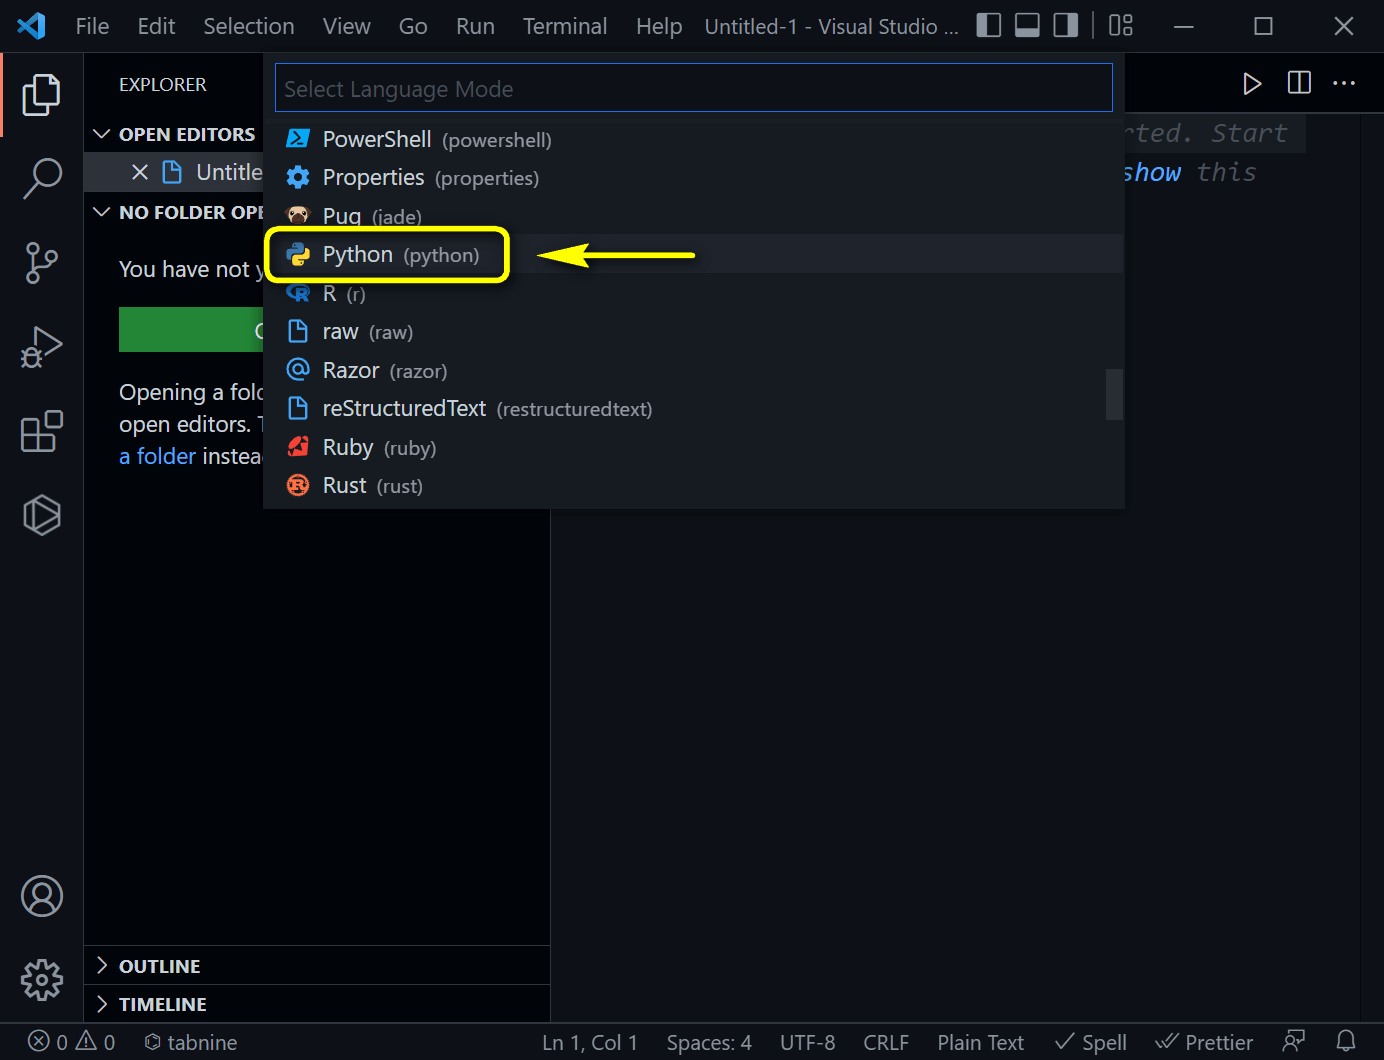Choose Pug (jade) language mode
The width and height of the screenshot is (1384, 1060).
[x=694, y=216]
